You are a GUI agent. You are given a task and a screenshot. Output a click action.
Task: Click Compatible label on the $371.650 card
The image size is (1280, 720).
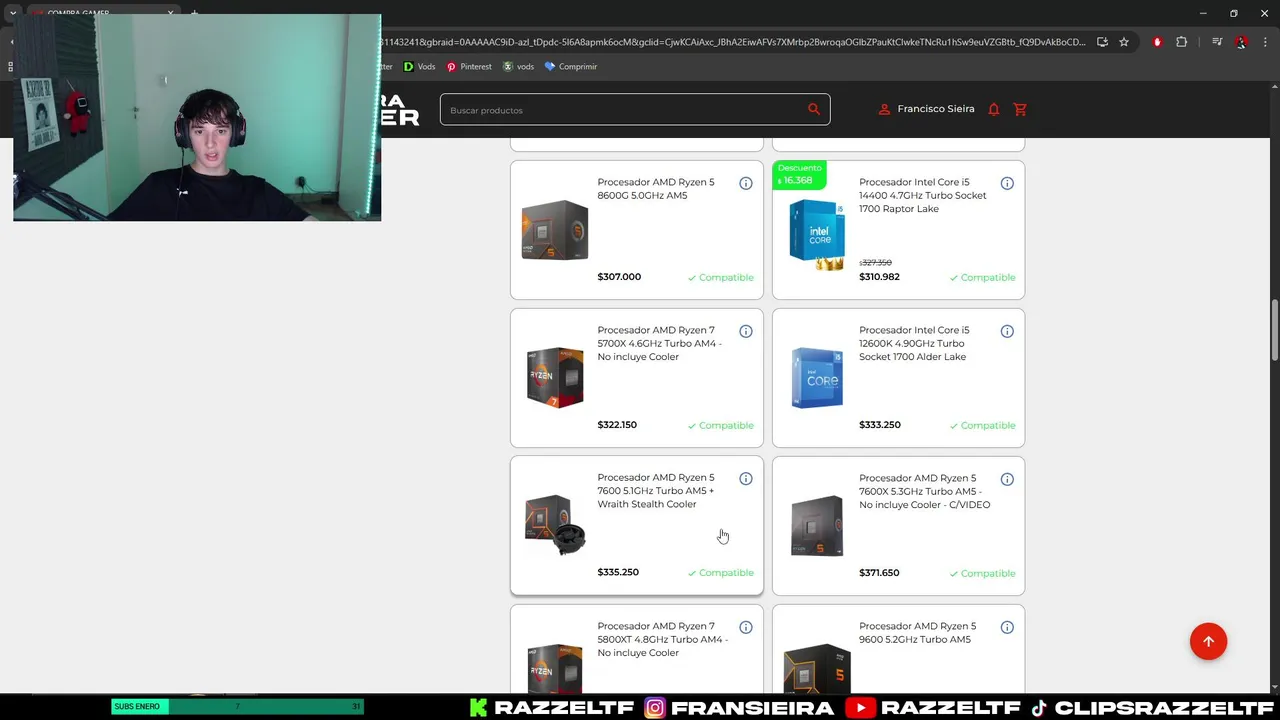(x=982, y=573)
